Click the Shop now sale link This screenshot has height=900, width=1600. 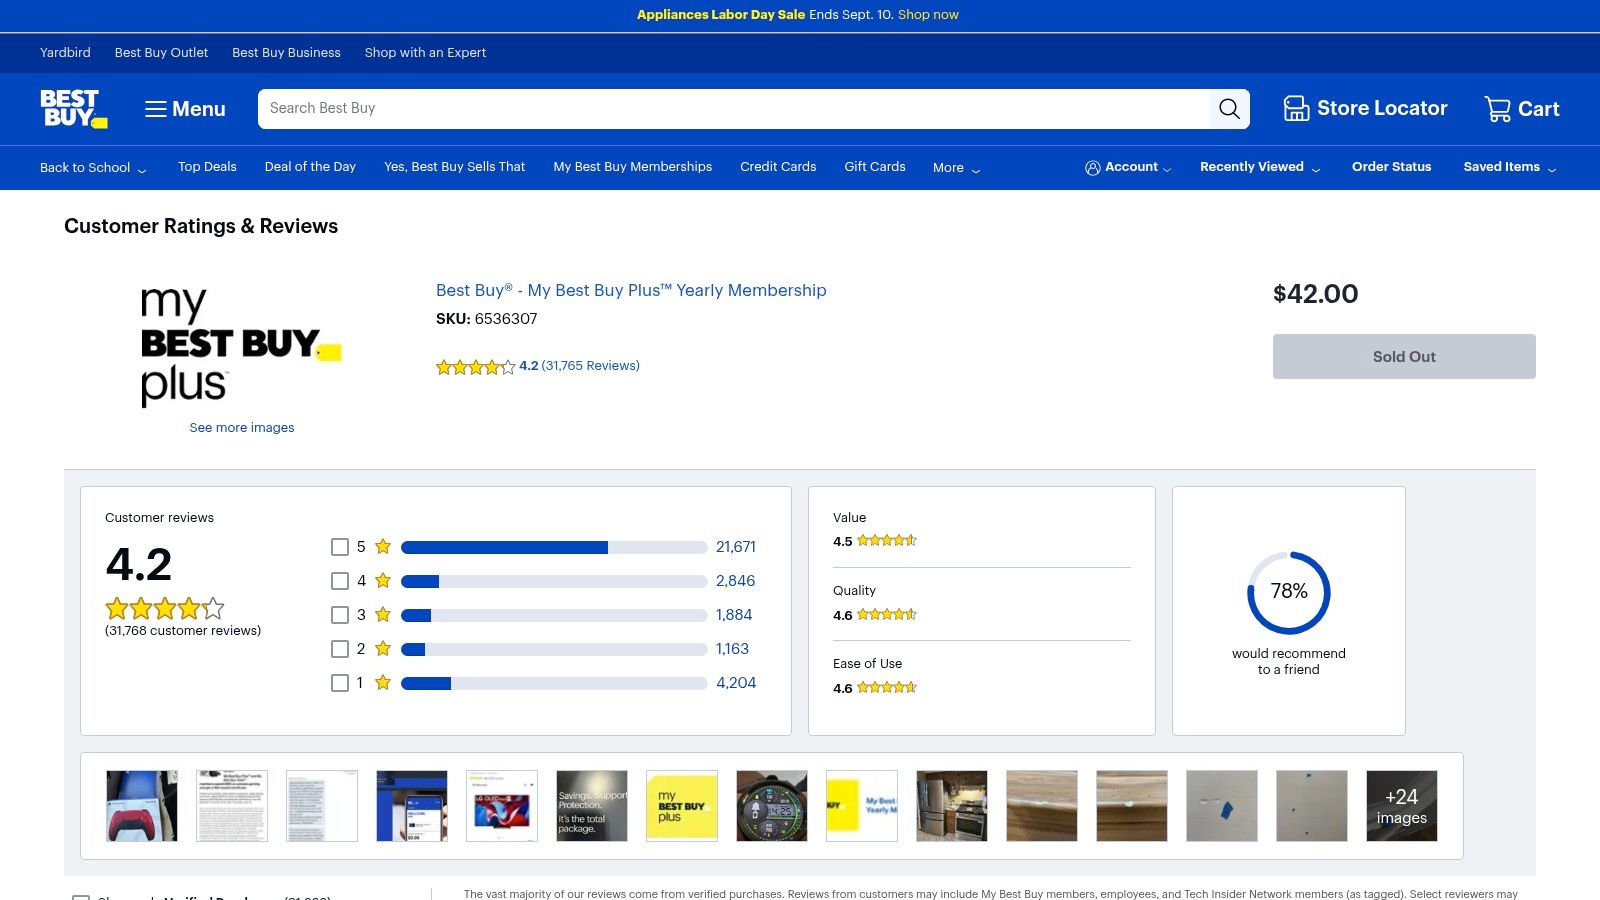(x=928, y=15)
